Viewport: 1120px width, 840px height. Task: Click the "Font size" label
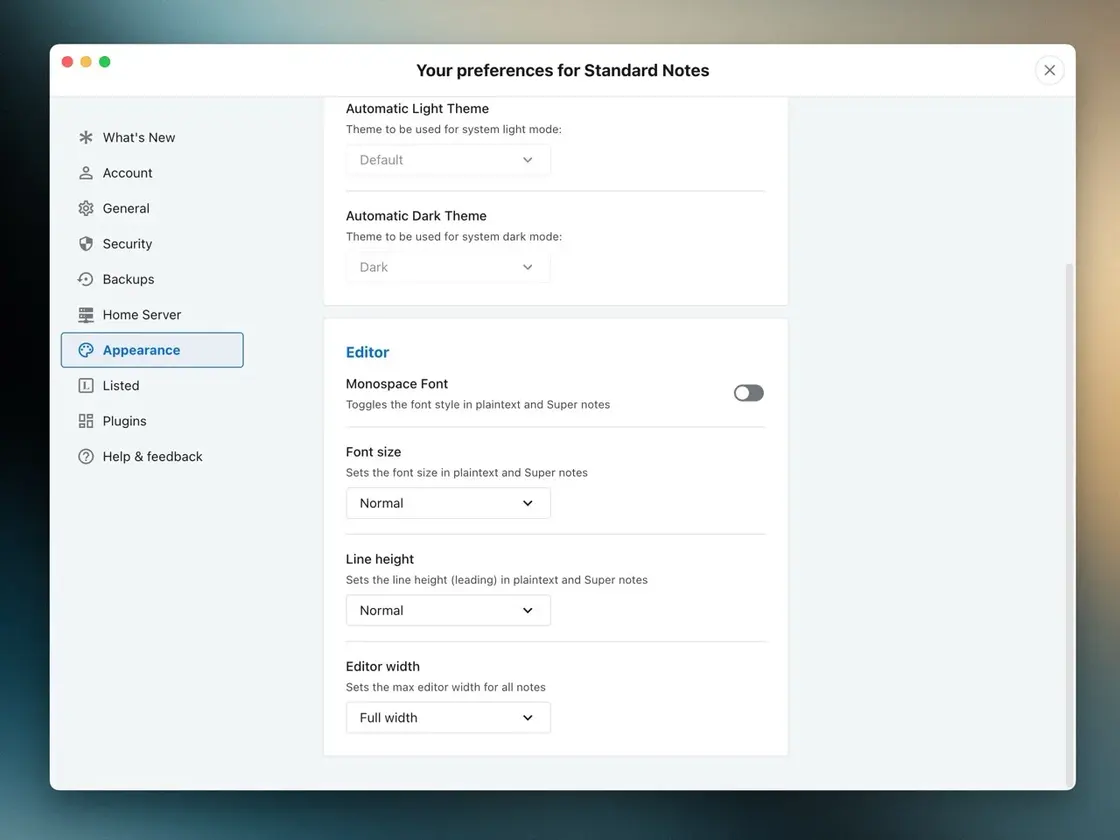click(x=374, y=451)
